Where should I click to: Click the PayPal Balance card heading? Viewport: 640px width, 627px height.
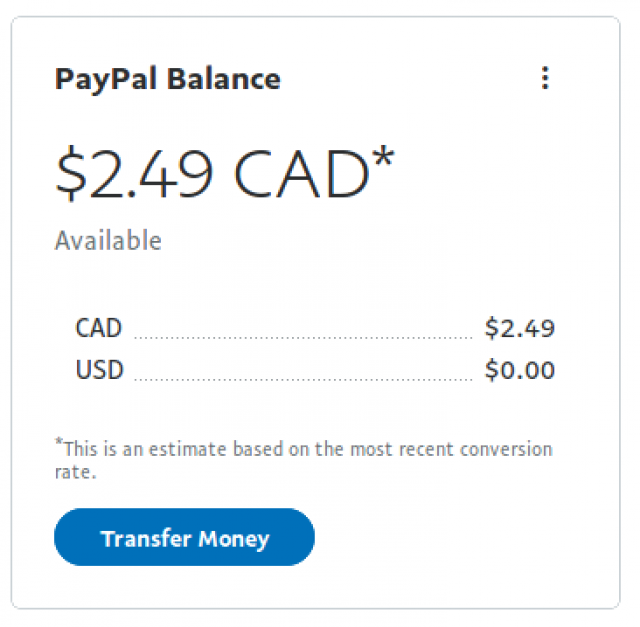[167, 79]
